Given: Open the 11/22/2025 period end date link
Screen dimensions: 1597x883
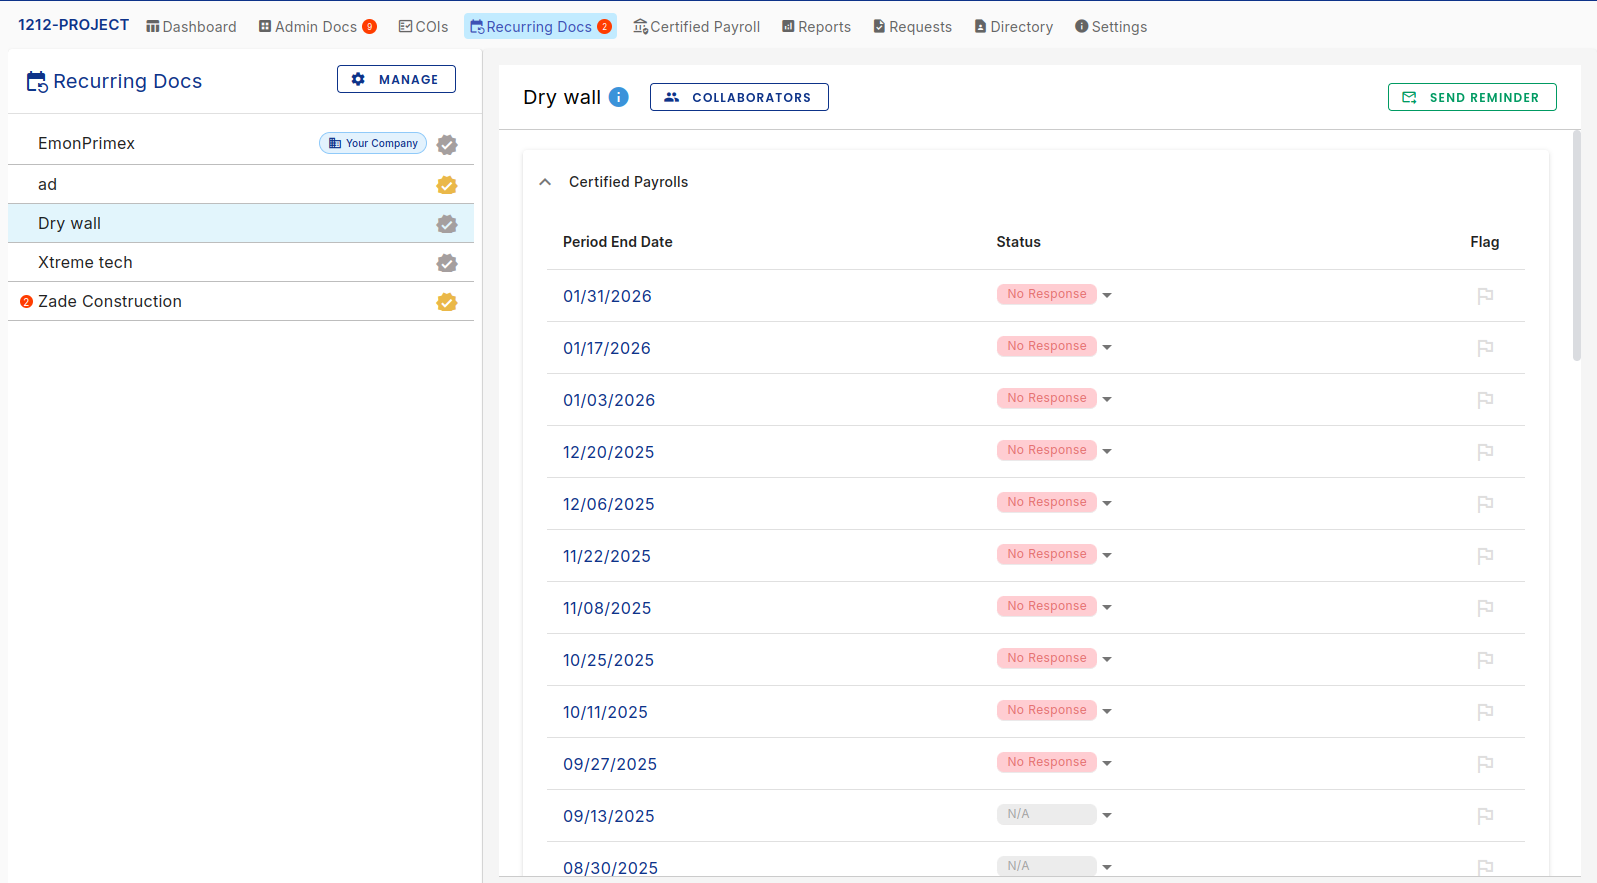Looking at the screenshot, I should pyautogui.click(x=607, y=556).
